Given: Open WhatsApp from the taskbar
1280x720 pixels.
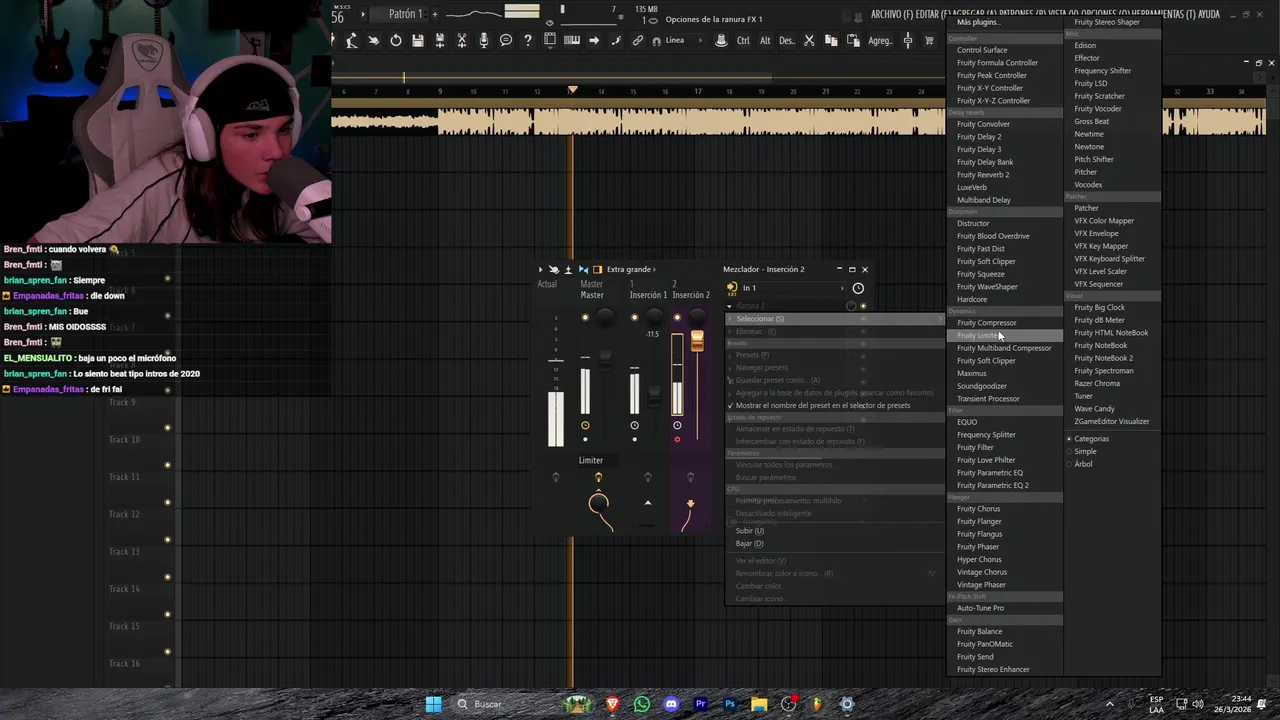Looking at the screenshot, I should pyautogui.click(x=642, y=704).
